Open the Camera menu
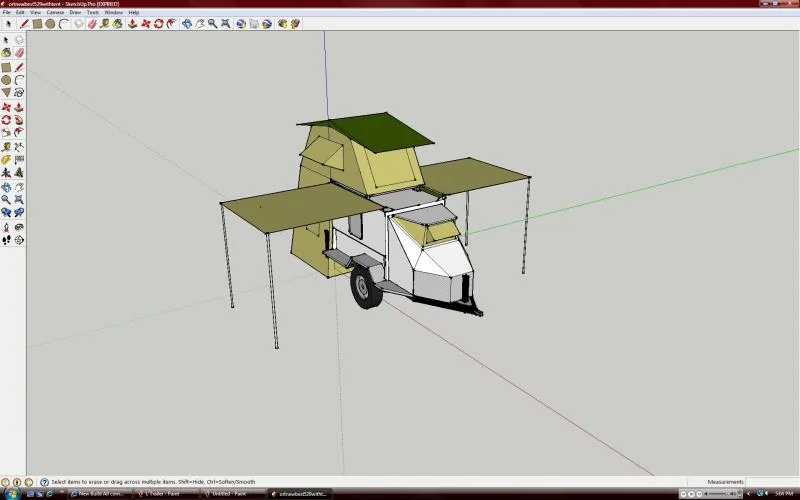This screenshot has width=800, height=500. 55,12
